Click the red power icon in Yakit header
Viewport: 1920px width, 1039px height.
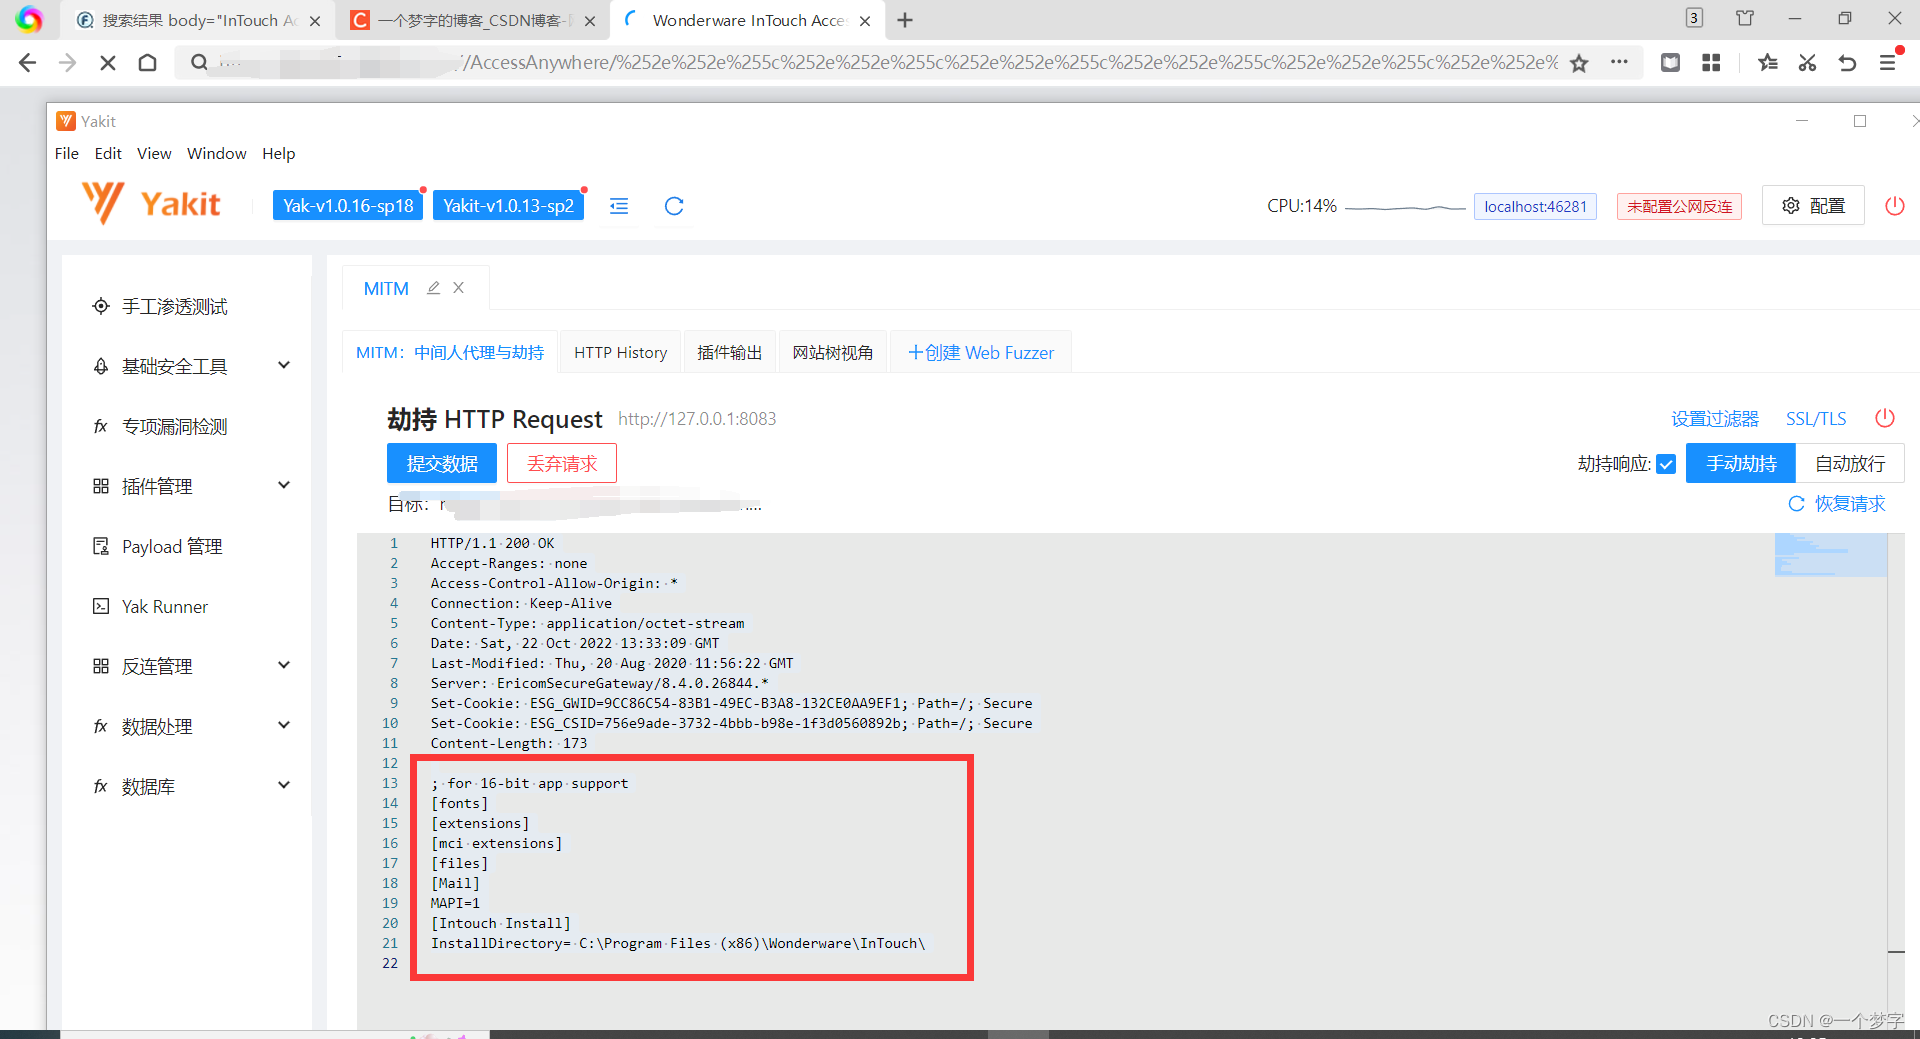click(1894, 206)
